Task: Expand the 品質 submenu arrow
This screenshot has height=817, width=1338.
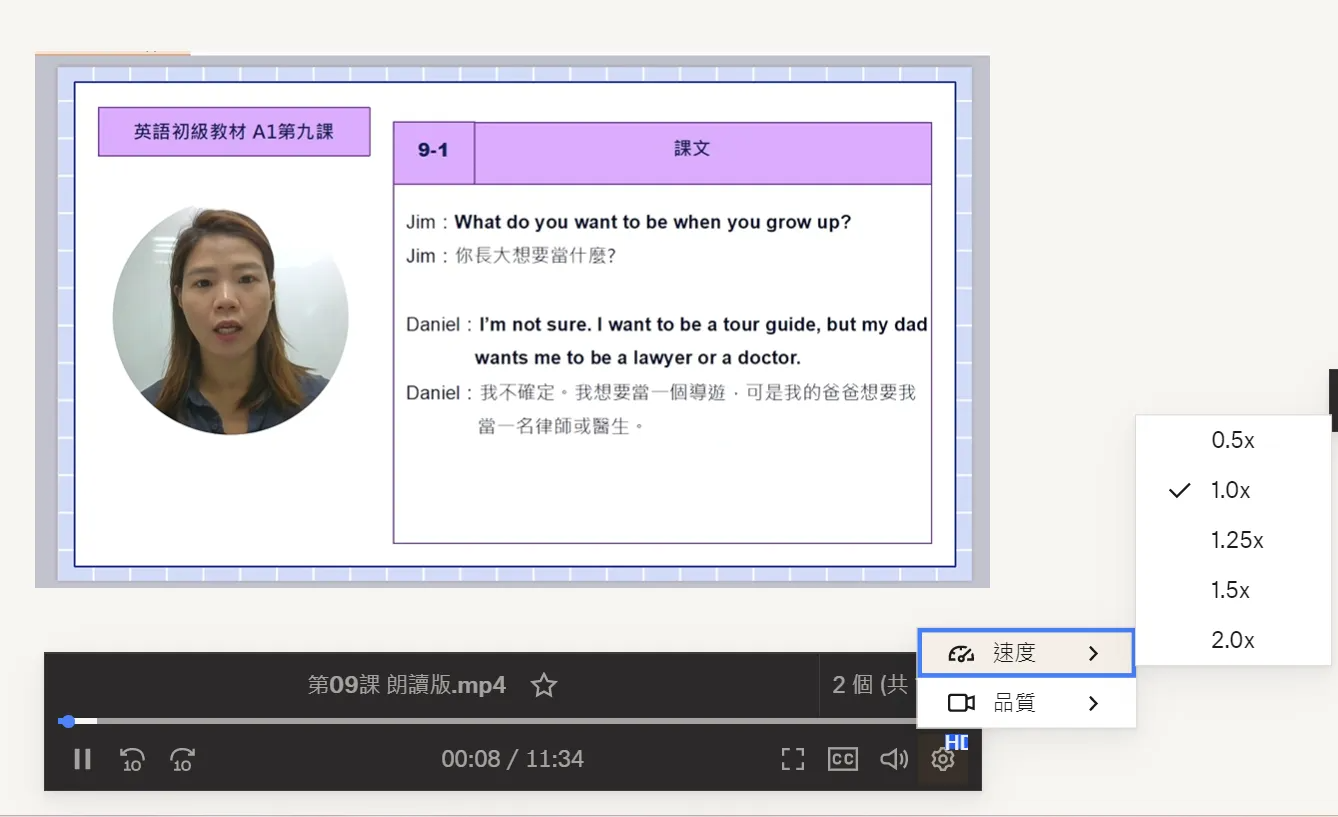Action: tap(1093, 704)
